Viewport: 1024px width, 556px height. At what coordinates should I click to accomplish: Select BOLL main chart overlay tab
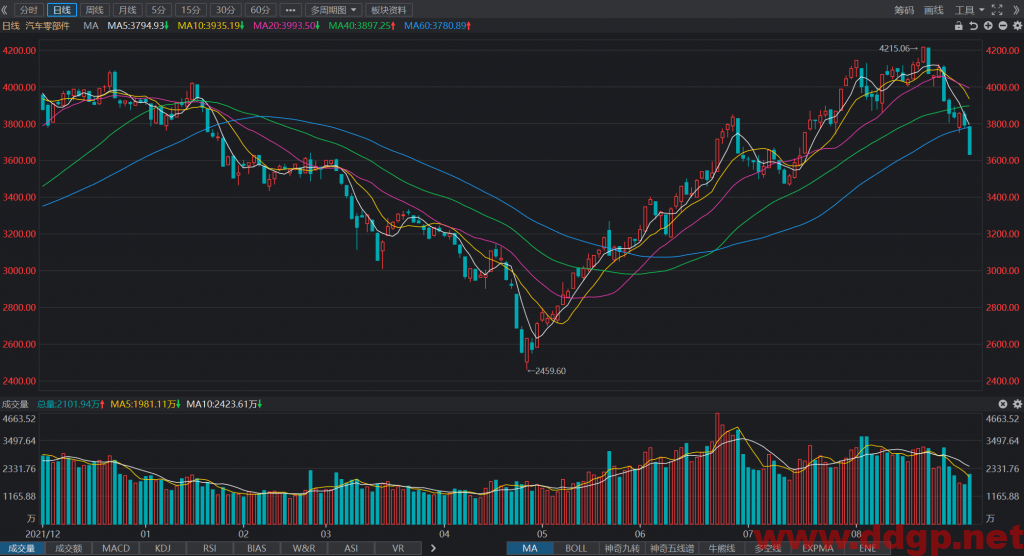576,548
